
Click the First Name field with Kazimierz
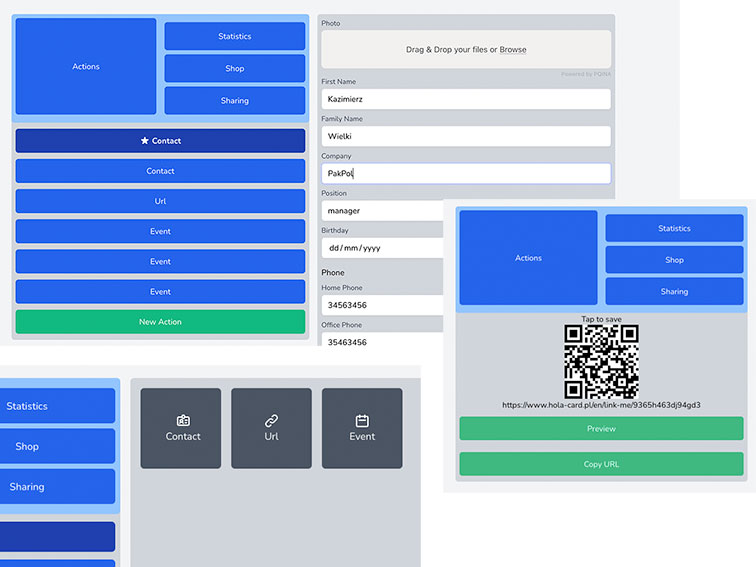pyautogui.click(x=465, y=99)
